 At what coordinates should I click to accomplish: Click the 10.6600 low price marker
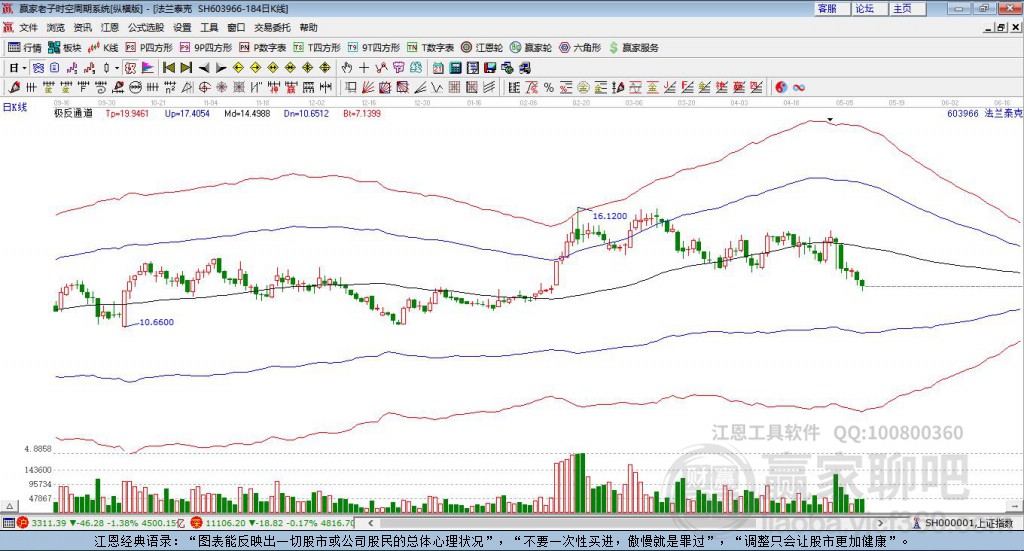(x=157, y=322)
